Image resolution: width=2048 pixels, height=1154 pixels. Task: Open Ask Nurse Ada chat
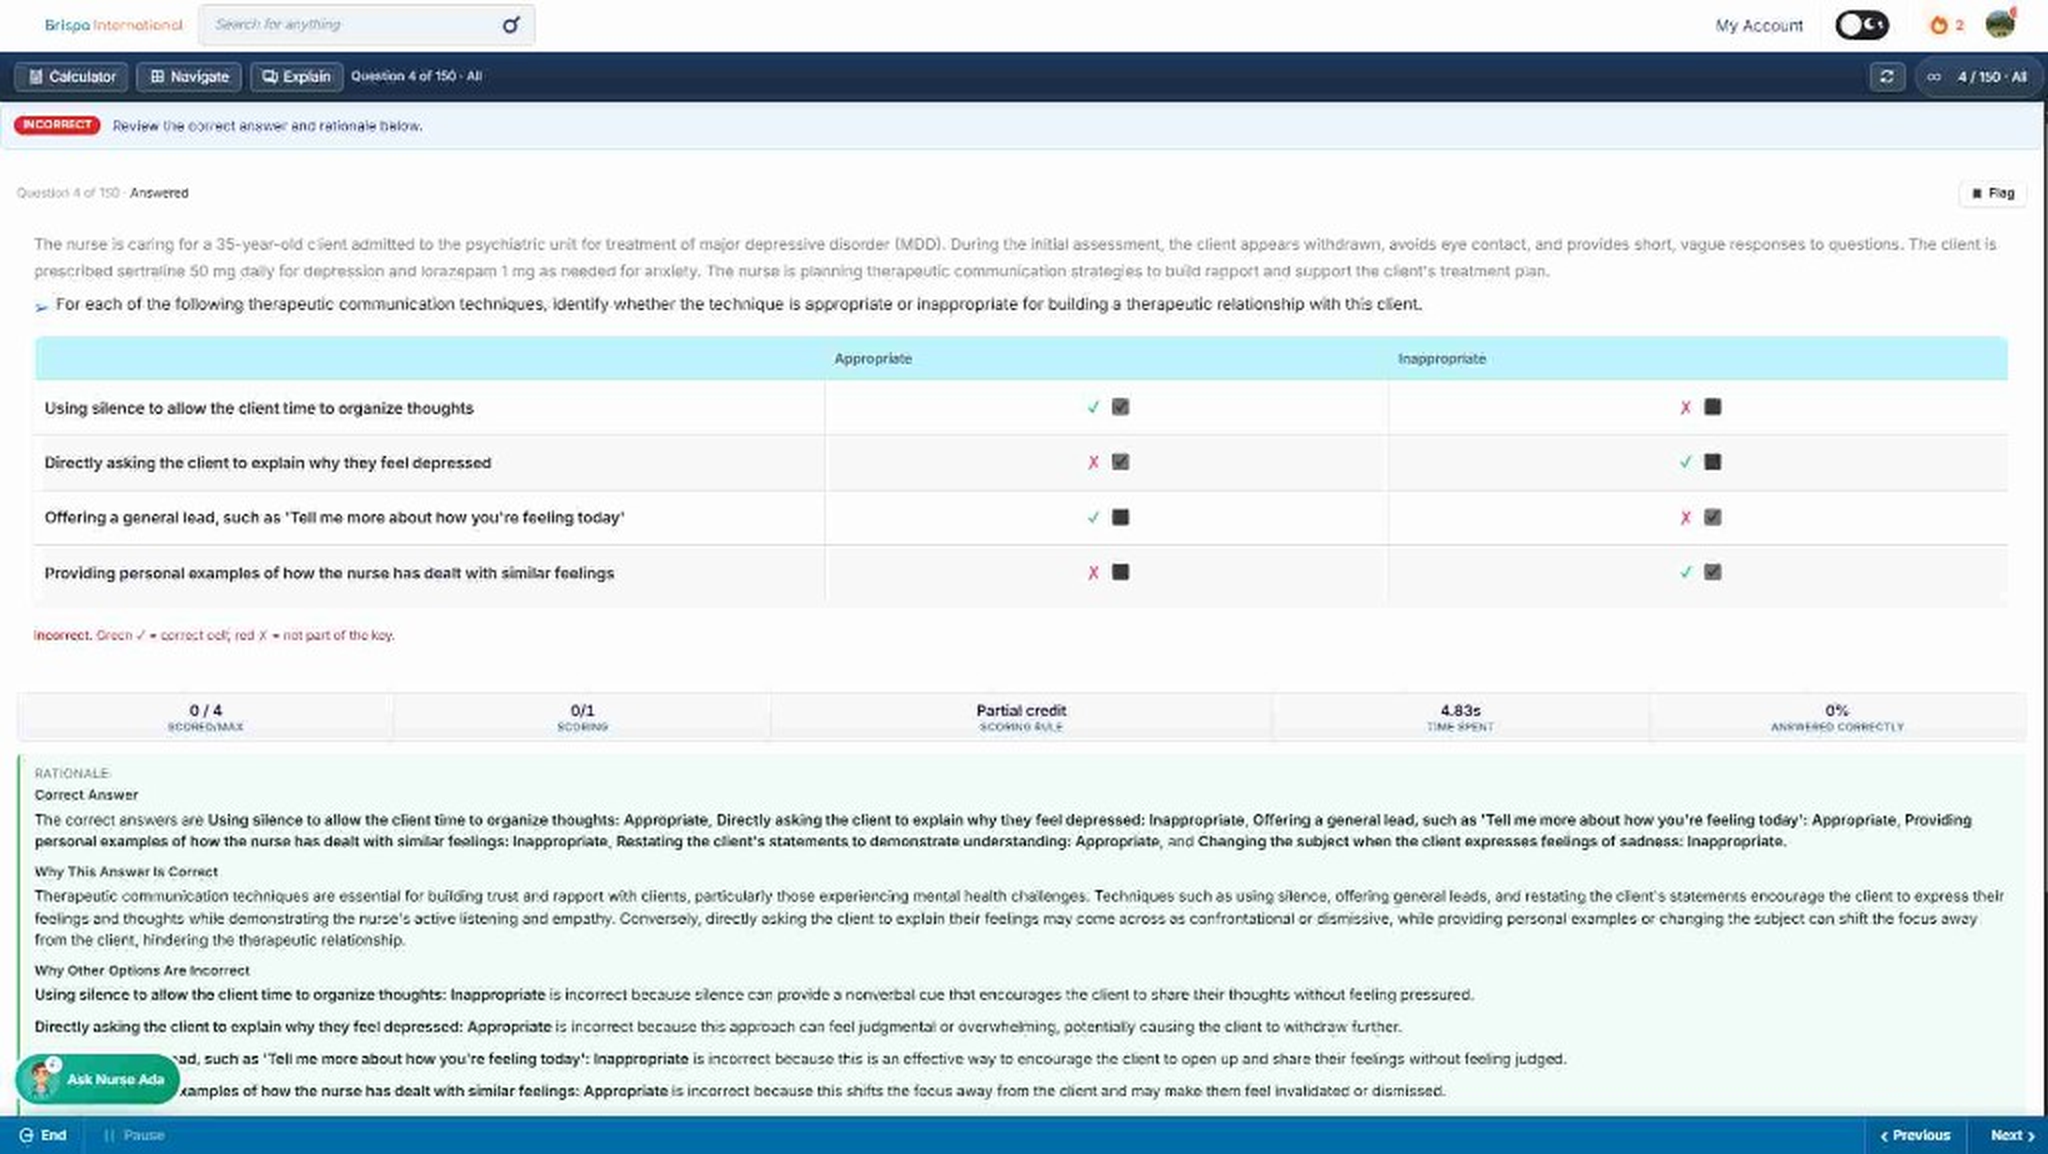(97, 1079)
